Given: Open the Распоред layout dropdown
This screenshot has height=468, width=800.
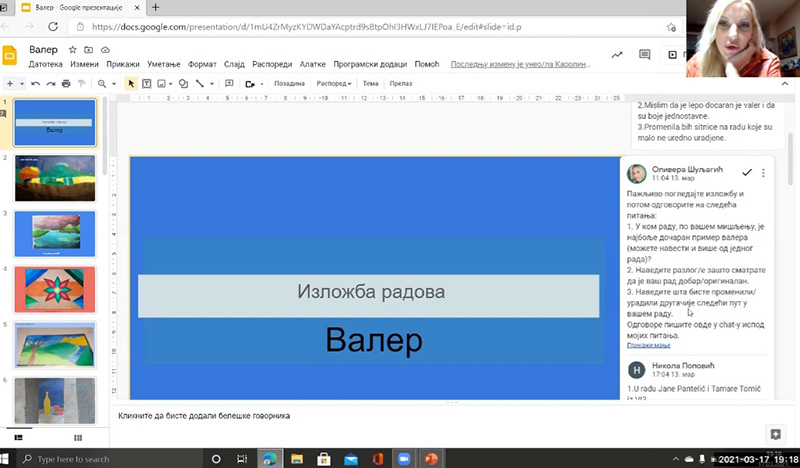Looking at the screenshot, I should (334, 83).
